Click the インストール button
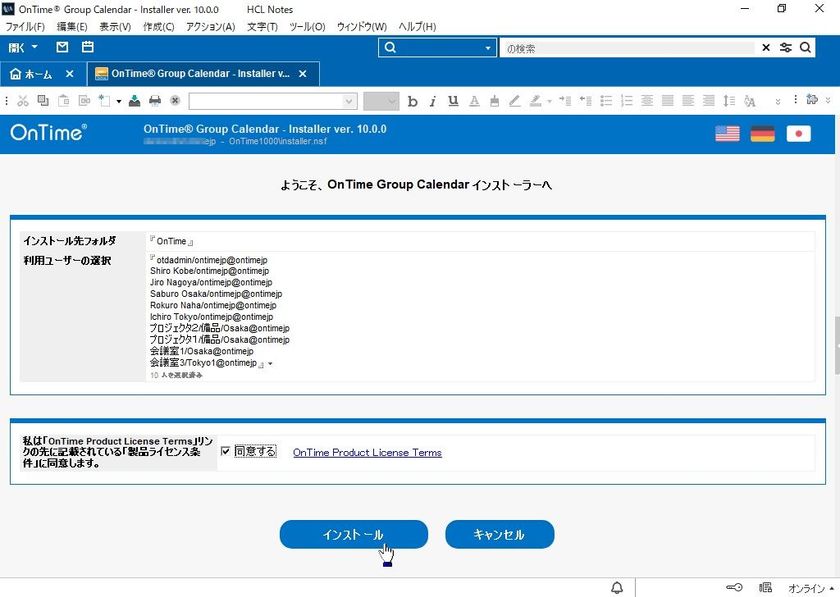 click(x=354, y=534)
